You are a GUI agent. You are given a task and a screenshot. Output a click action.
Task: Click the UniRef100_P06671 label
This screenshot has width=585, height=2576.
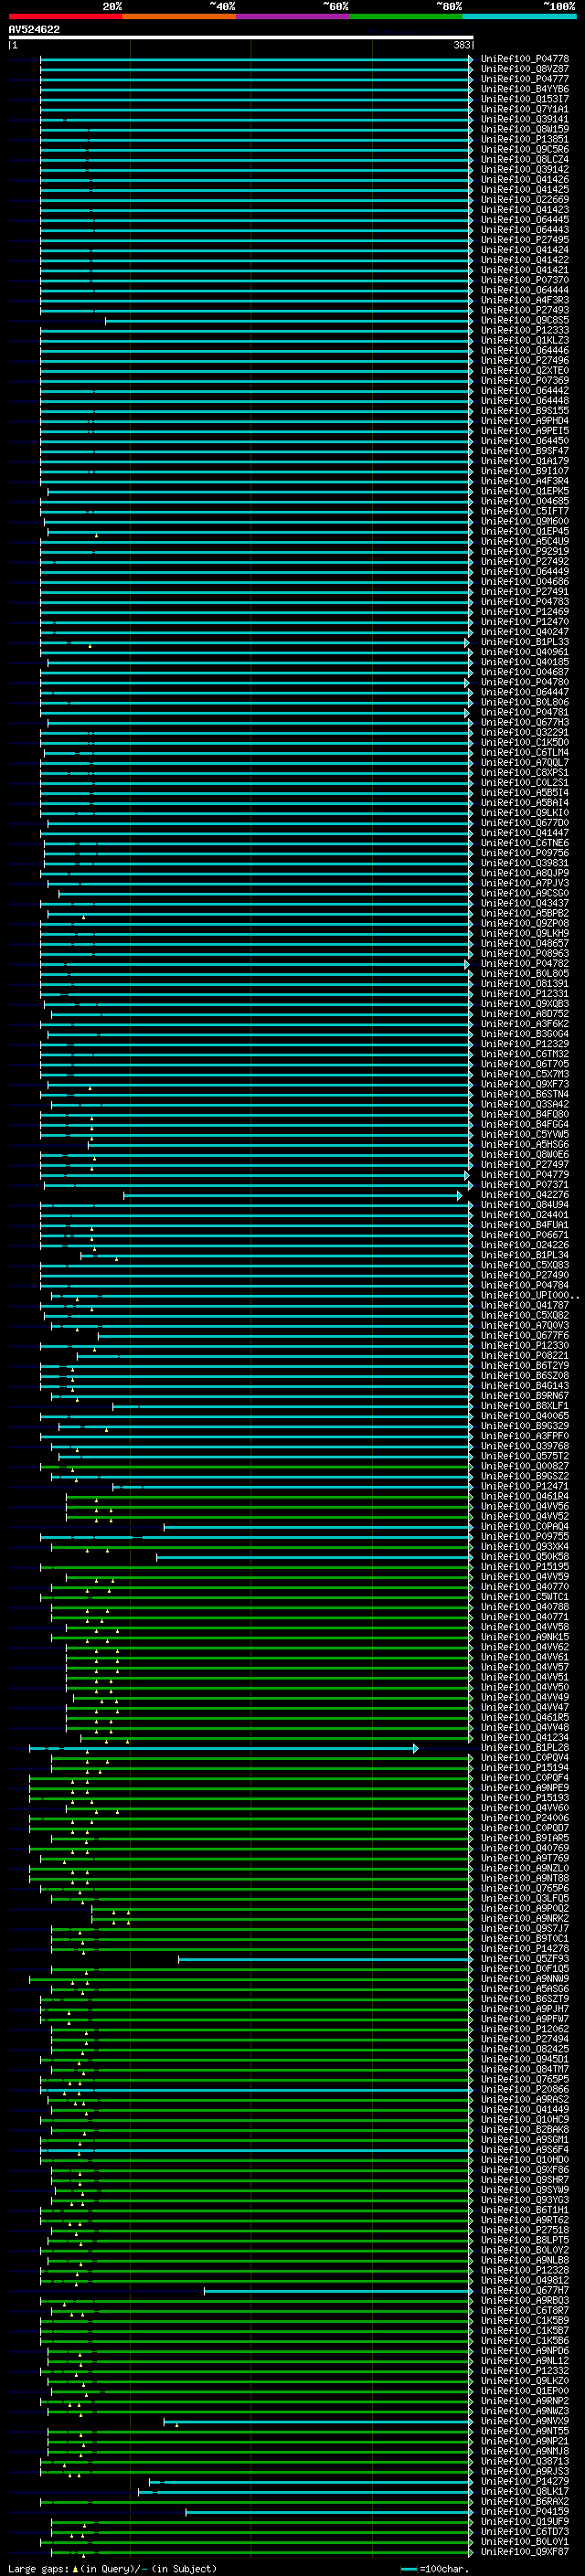coord(524,1235)
